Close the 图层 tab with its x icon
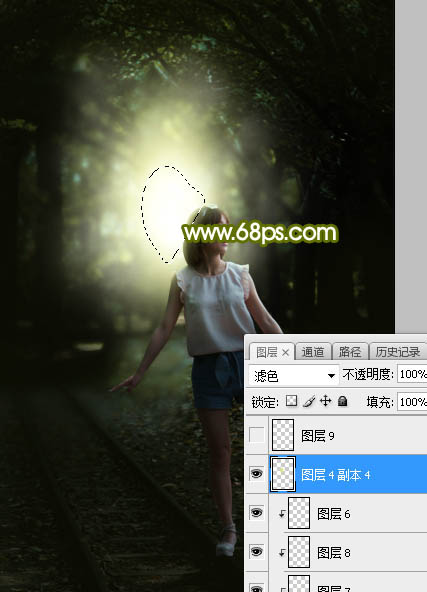The image size is (427, 592). pos(286,353)
